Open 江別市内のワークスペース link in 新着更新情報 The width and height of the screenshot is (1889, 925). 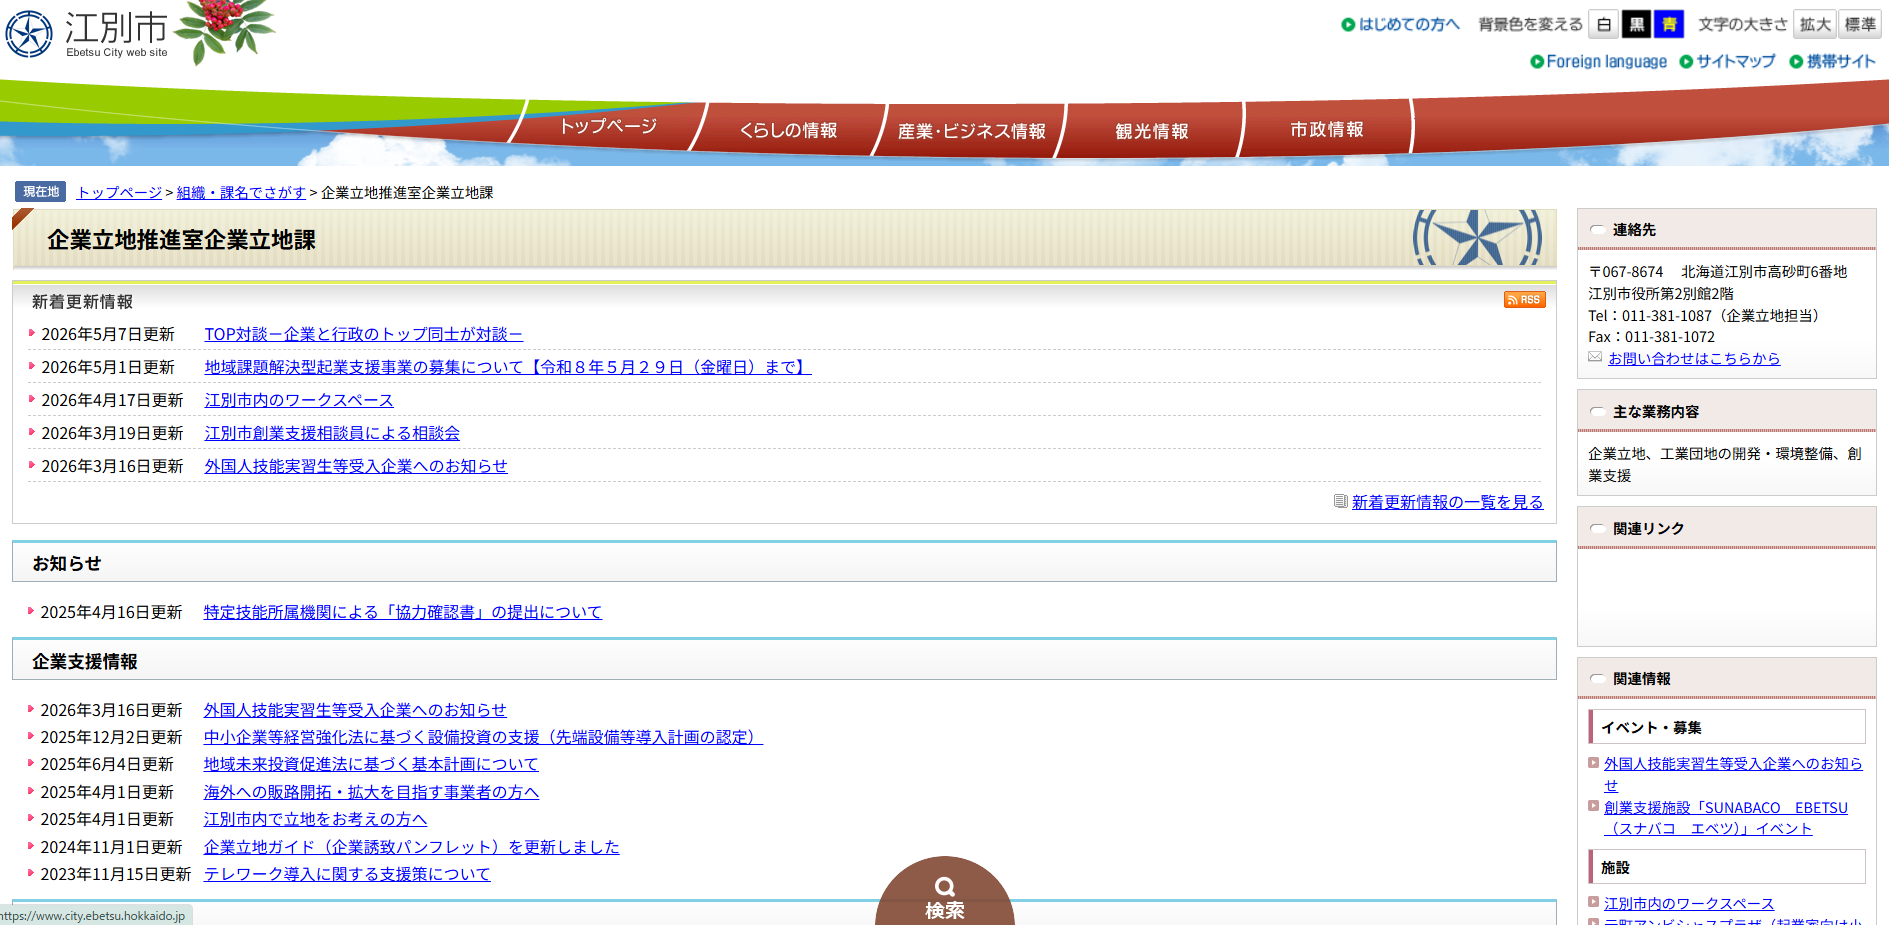tap(299, 400)
